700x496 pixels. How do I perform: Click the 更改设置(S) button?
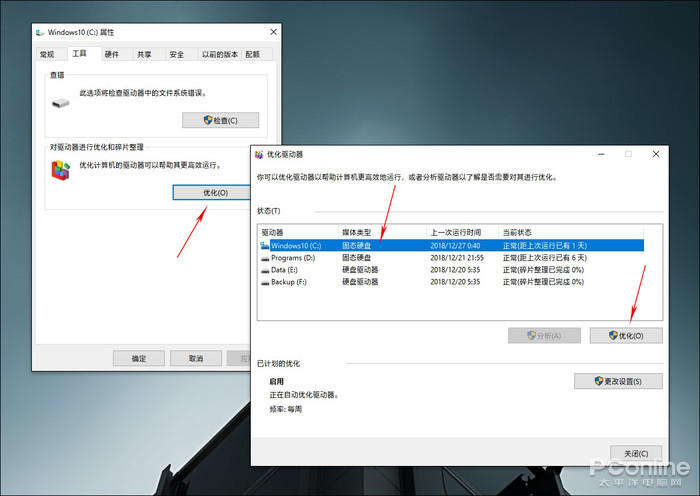pos(618,381)
